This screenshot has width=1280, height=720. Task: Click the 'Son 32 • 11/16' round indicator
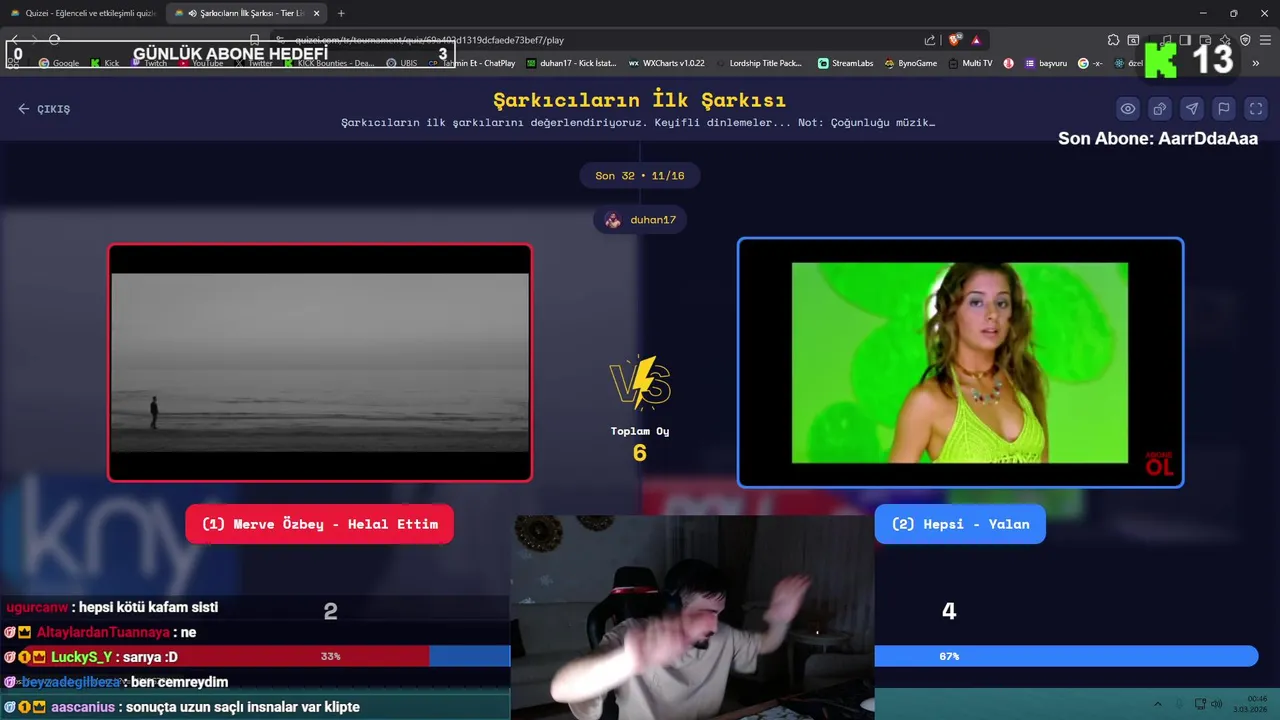tap(640, 176)
